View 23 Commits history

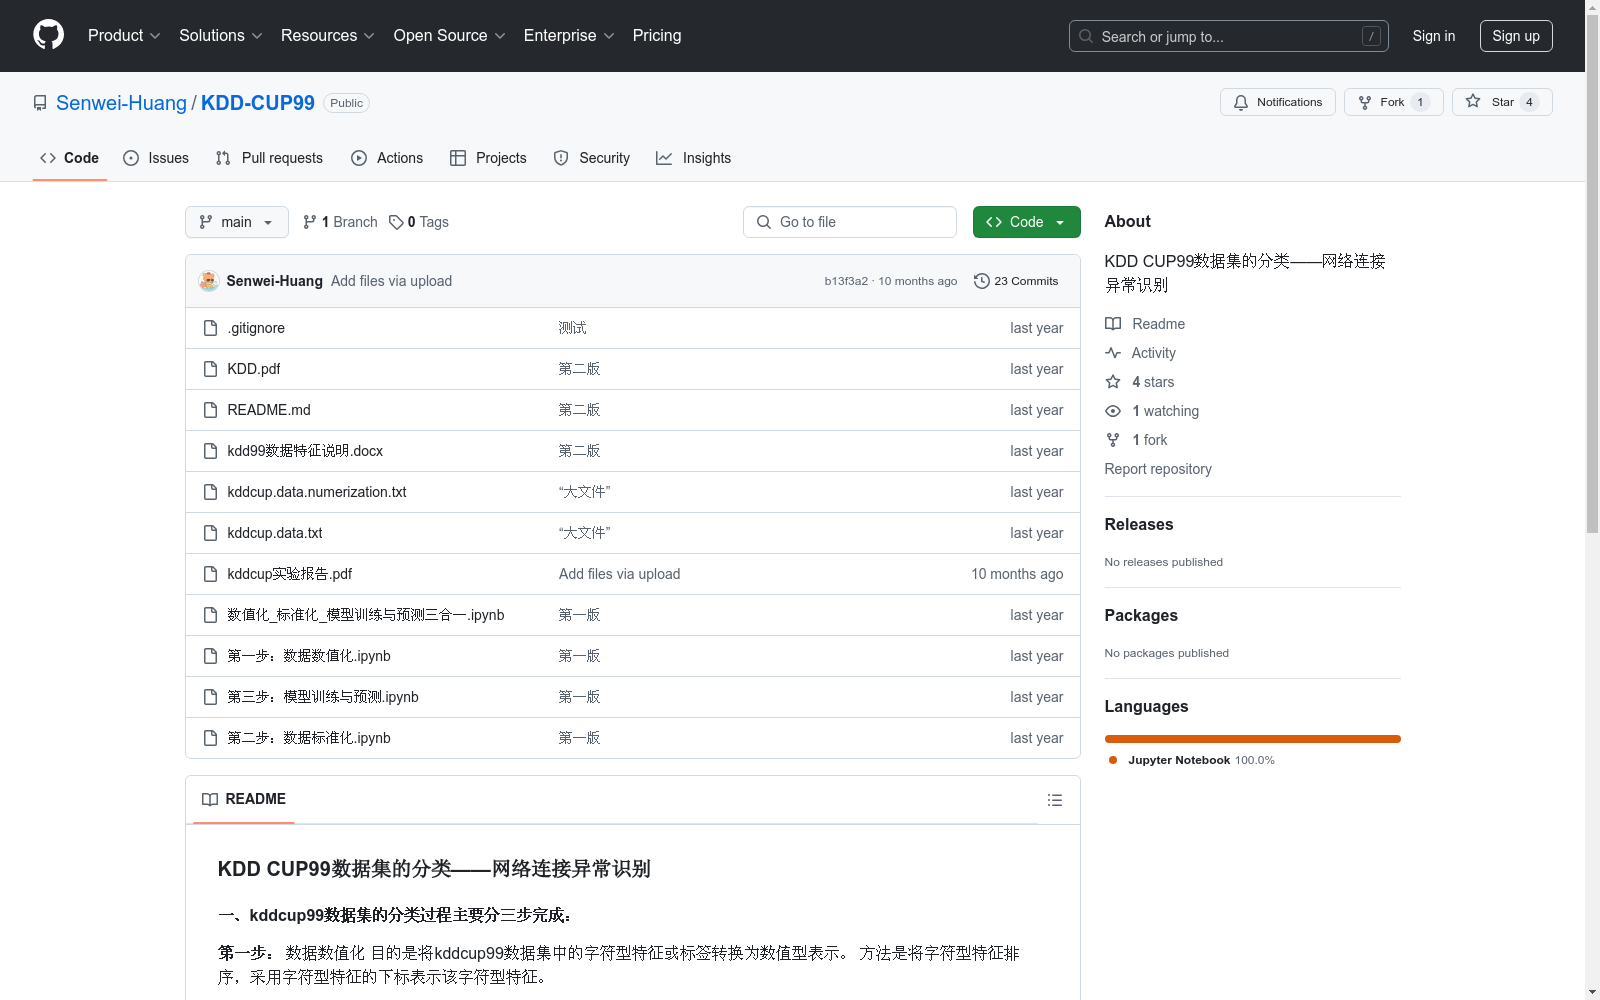pyautogui.click(x=1016, y=281)
